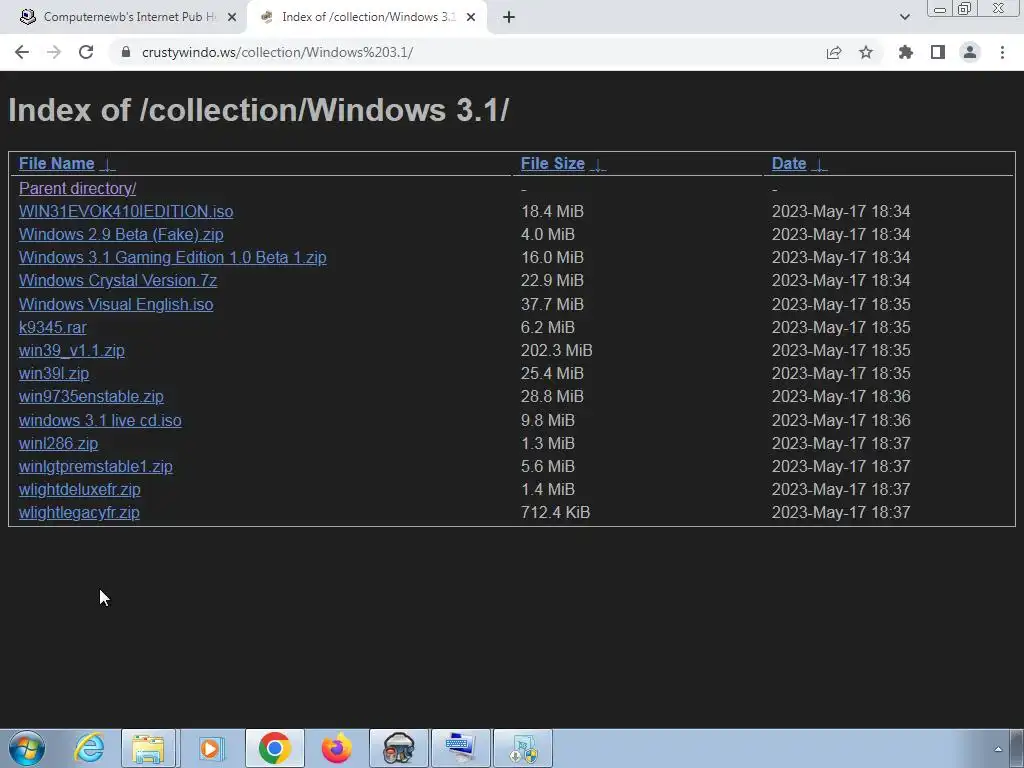This screenshot has height=768, width=1024.
Task: Open the Chrome three-dot menu
Action: tap(1002, 52)
